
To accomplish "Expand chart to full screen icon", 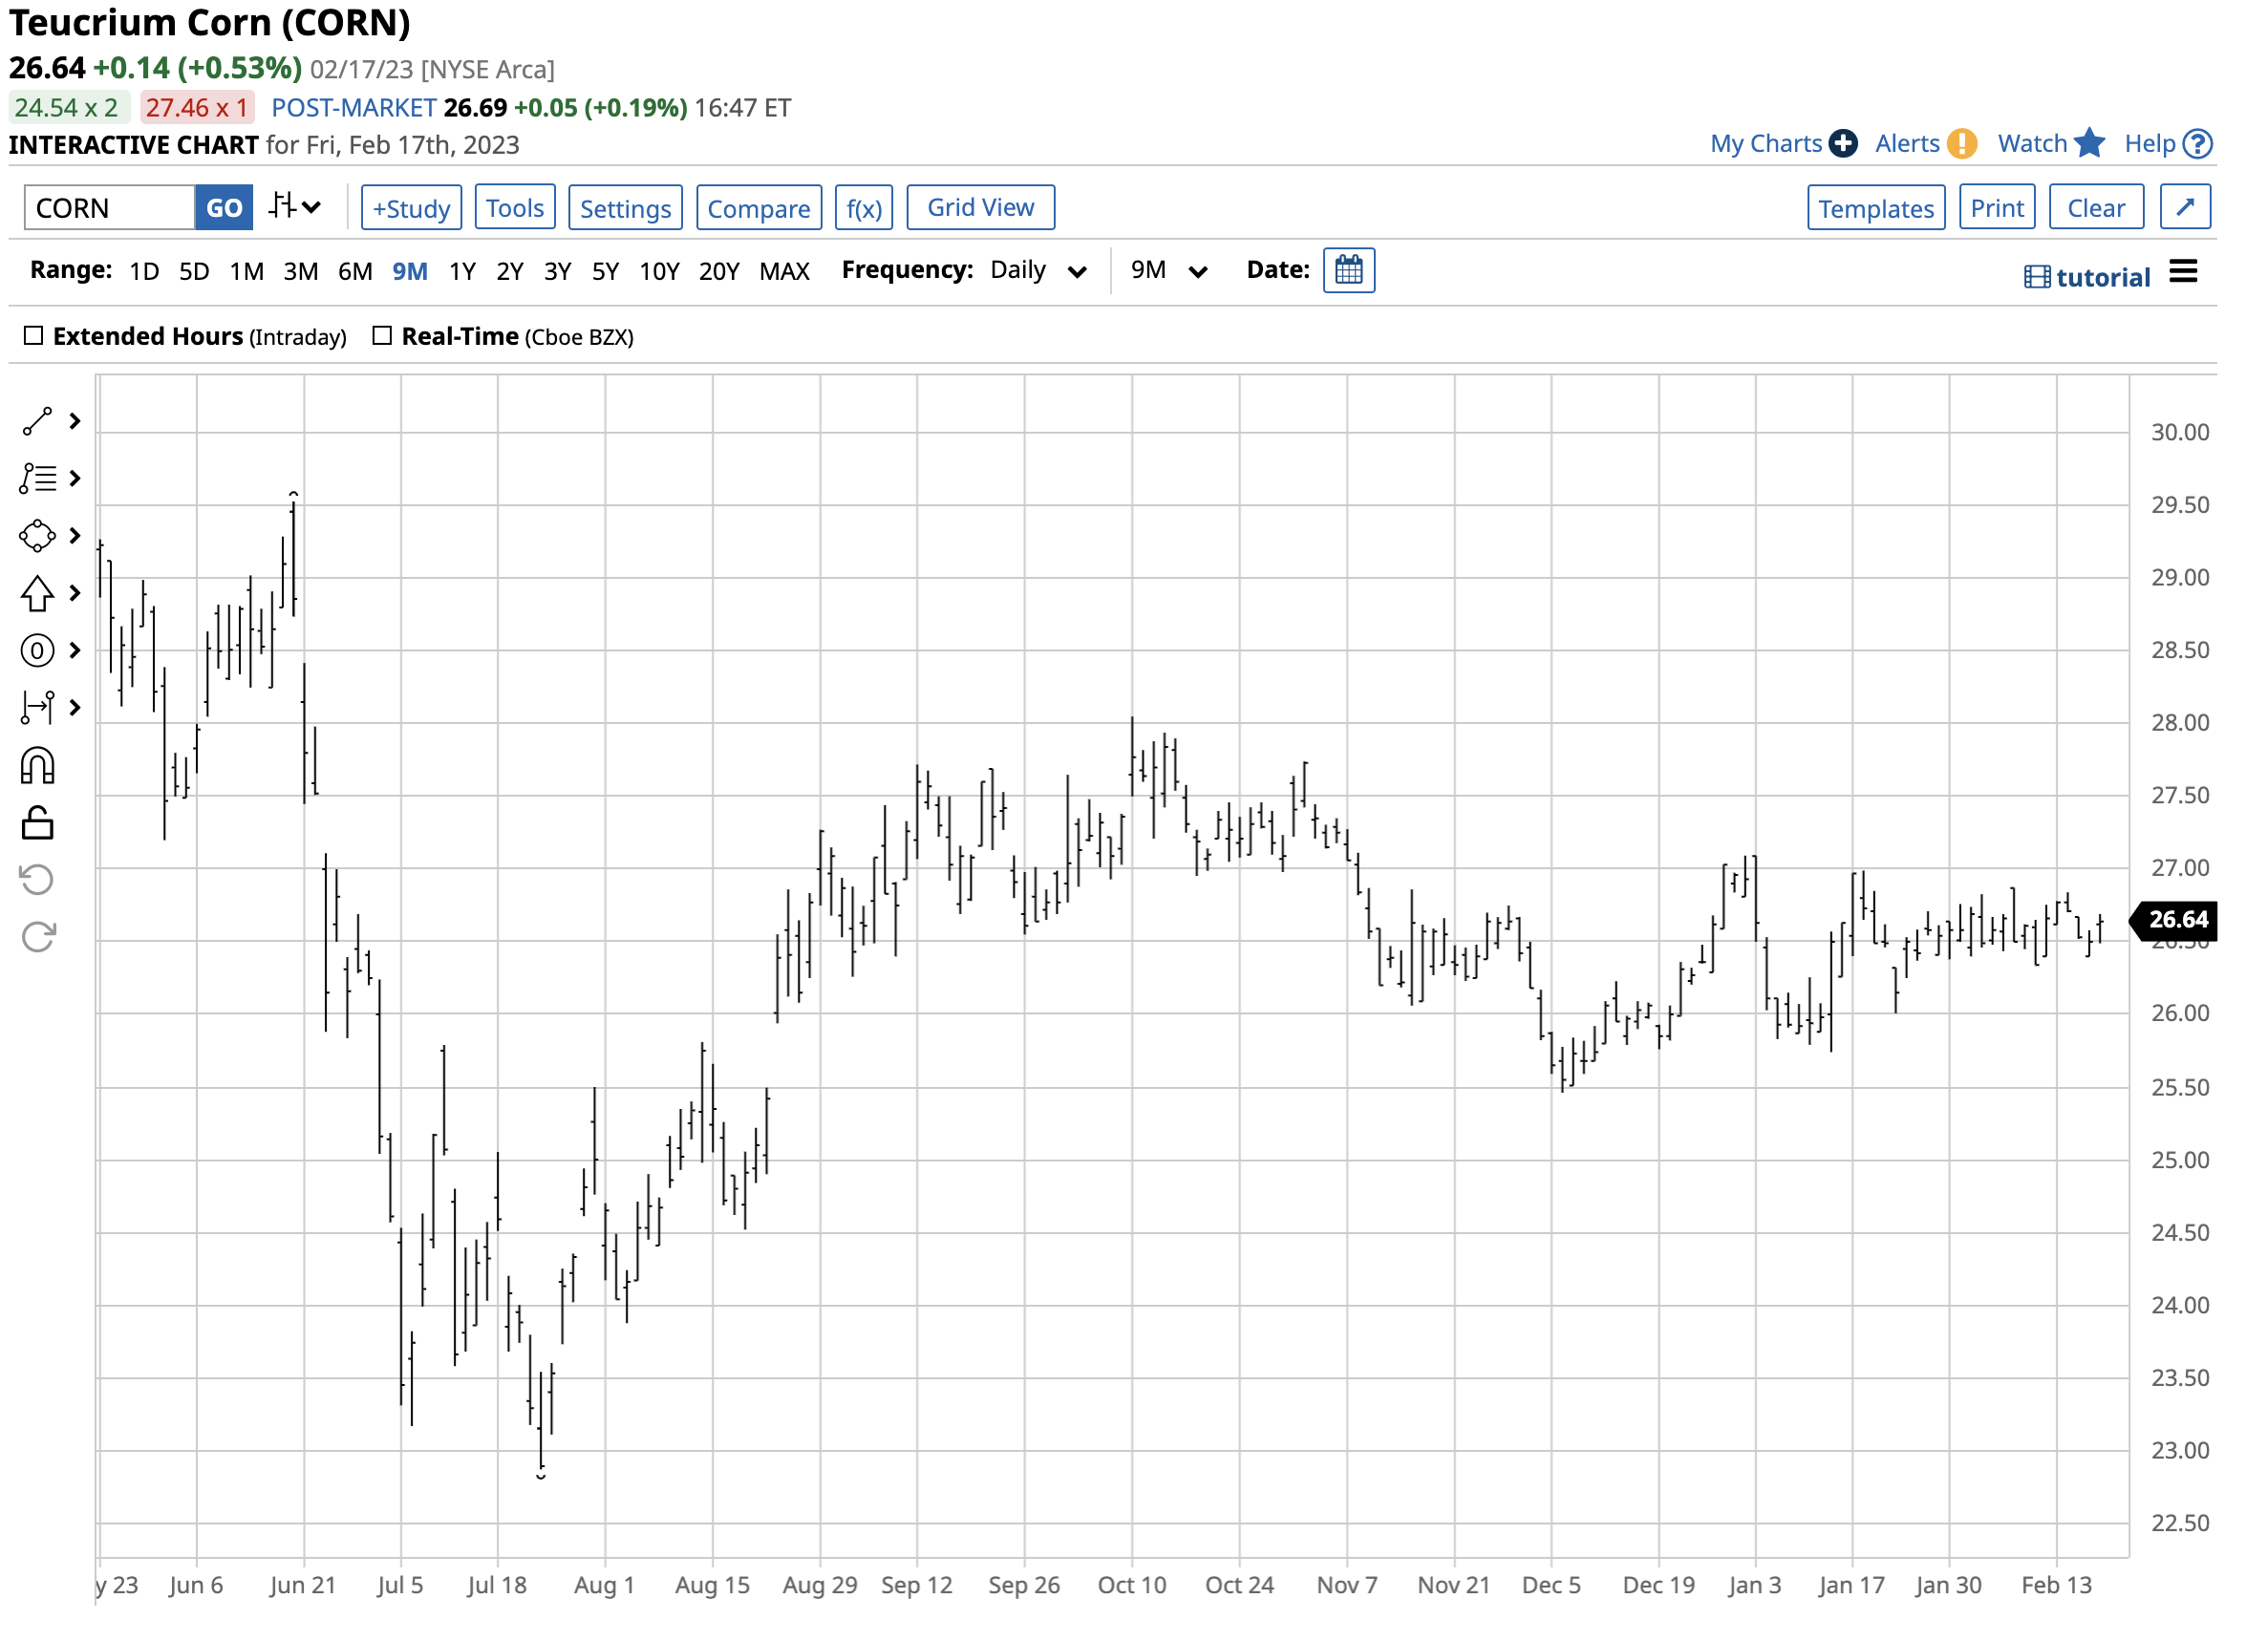I will 2185,207.
